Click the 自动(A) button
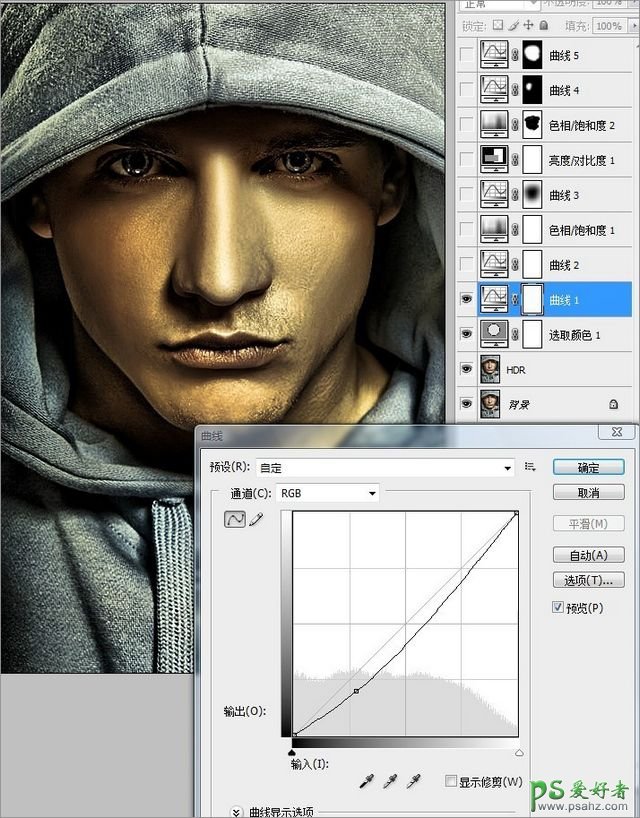 click(x=588, y=555)
